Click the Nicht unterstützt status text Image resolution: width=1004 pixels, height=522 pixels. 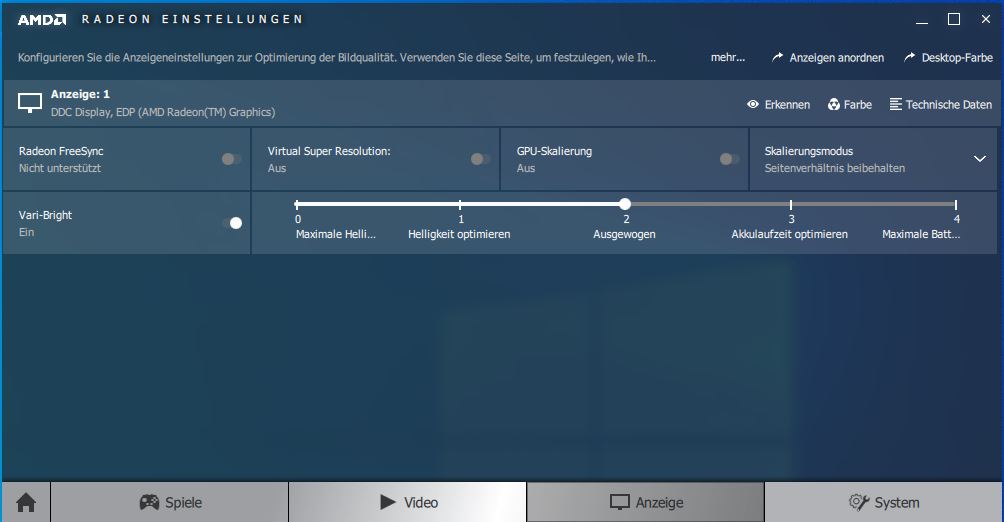[x=60, y=168]
